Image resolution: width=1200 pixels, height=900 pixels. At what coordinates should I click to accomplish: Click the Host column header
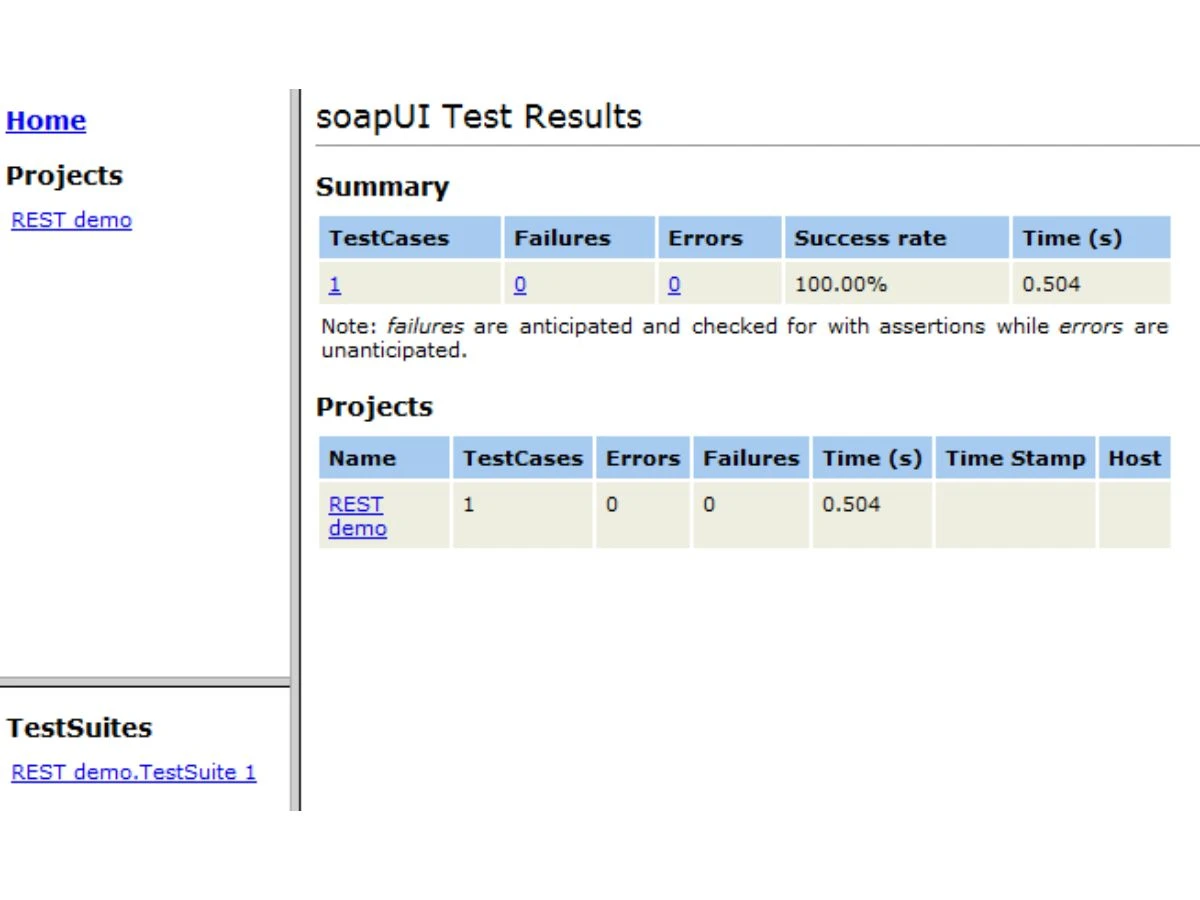point(1134,458)
